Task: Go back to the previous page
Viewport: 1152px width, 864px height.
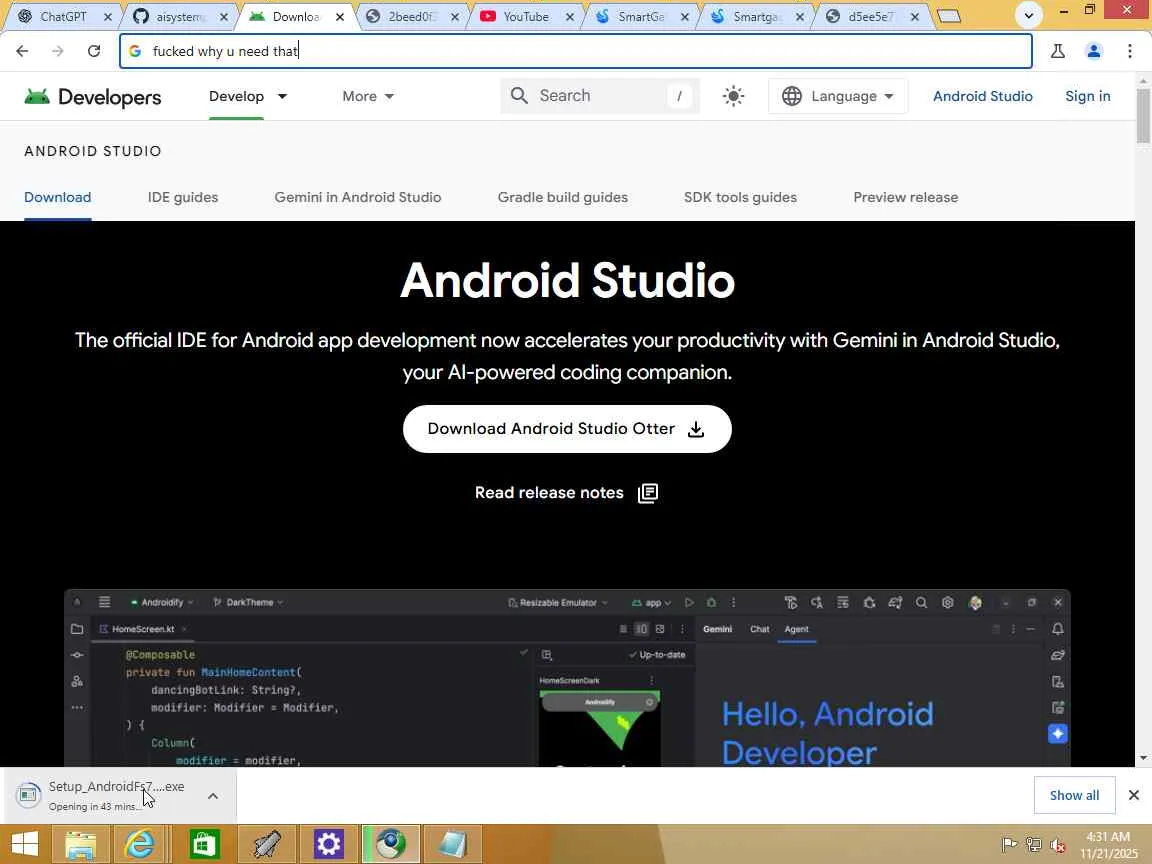Action: tap(22, 51)
